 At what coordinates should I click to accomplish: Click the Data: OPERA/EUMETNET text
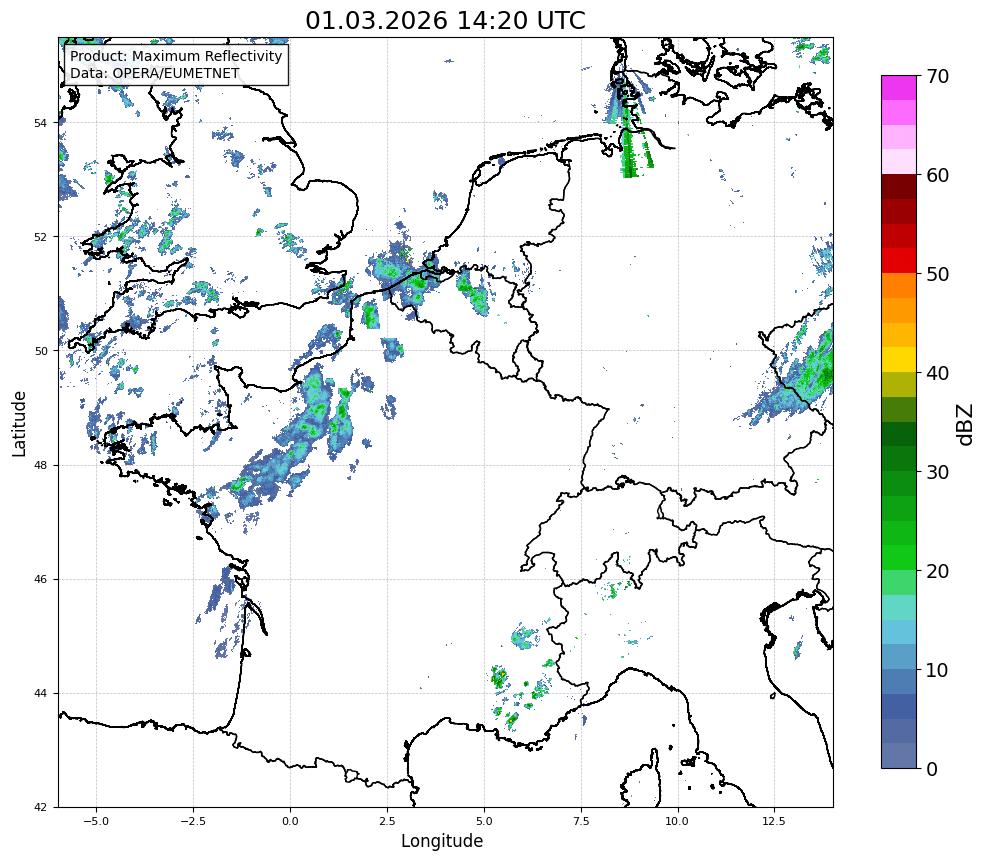(x=155, y=73)
